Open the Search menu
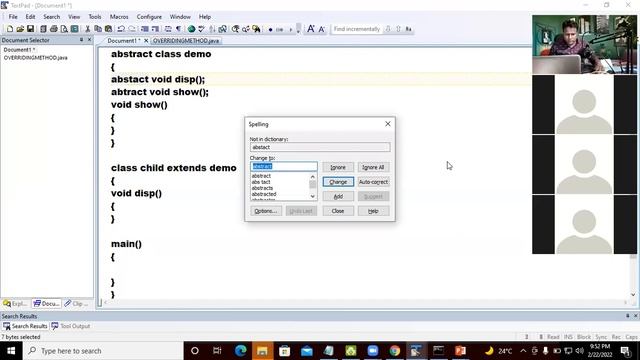Screen dimensions: 640x360 click(x=52, y=17)
